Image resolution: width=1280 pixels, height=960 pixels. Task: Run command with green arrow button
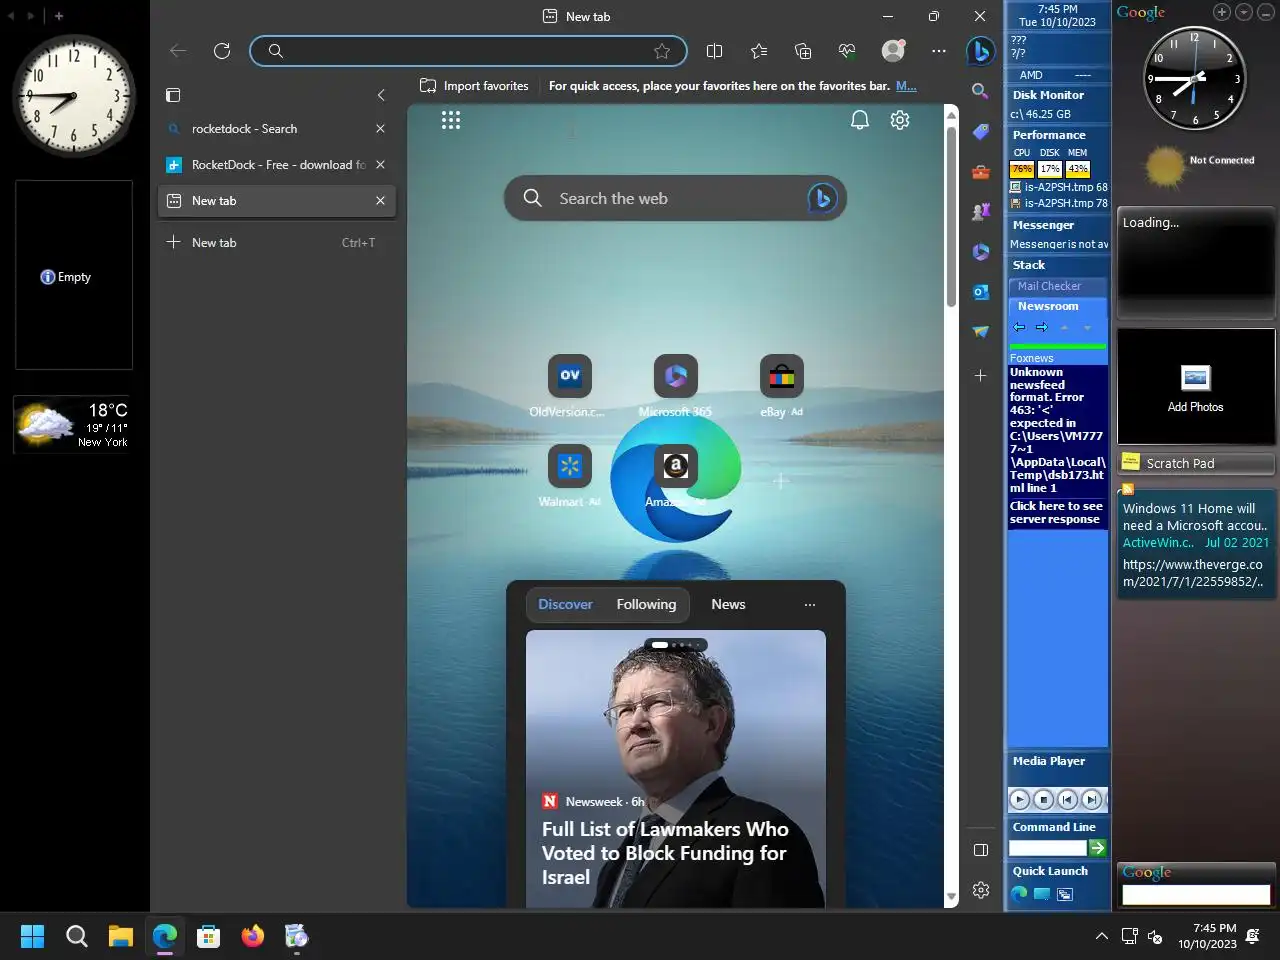tap(1097, 848)
